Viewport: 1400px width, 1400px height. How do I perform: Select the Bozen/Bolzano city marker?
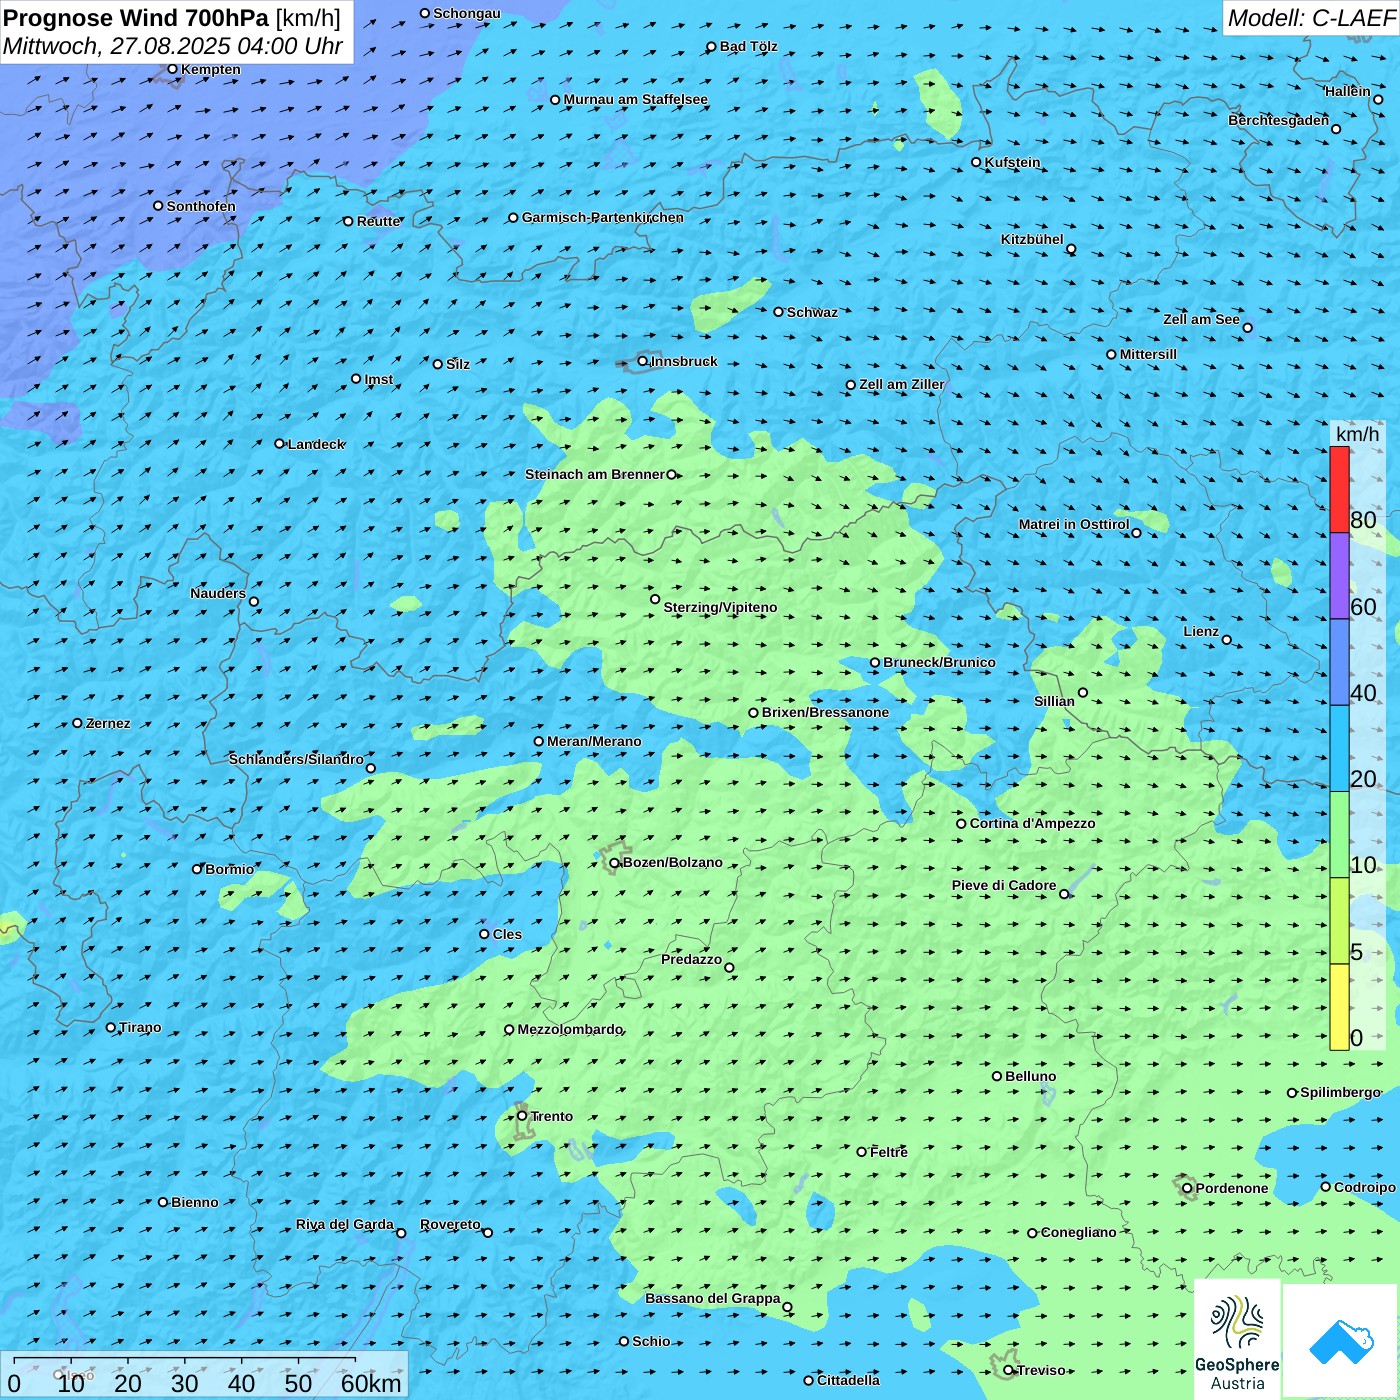pyautogui.click(x=614, y=863)
